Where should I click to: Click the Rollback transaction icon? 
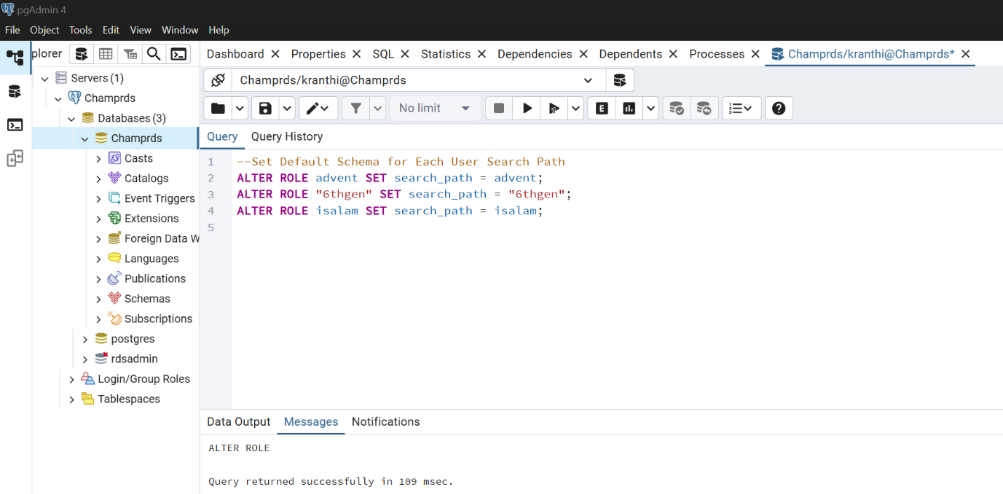[704, 108]
